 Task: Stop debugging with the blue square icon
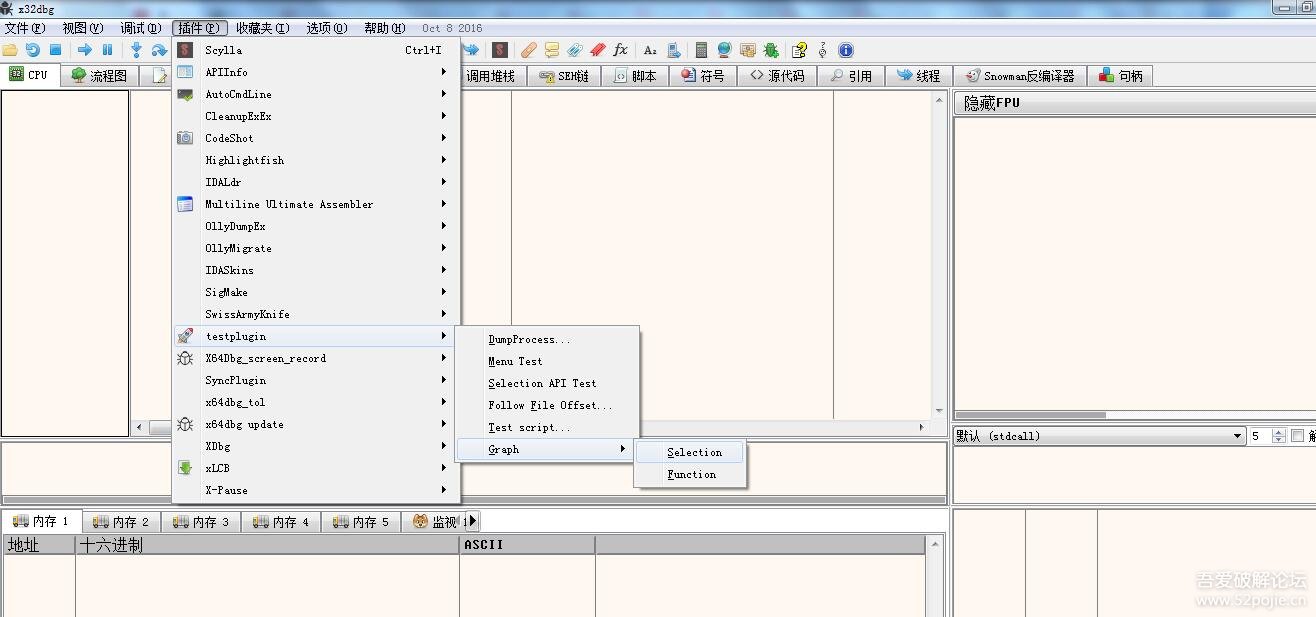pos(56,50)
